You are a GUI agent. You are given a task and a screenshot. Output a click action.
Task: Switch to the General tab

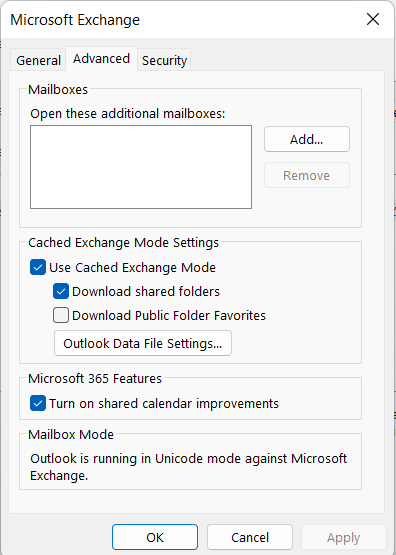tap(38, 61)
